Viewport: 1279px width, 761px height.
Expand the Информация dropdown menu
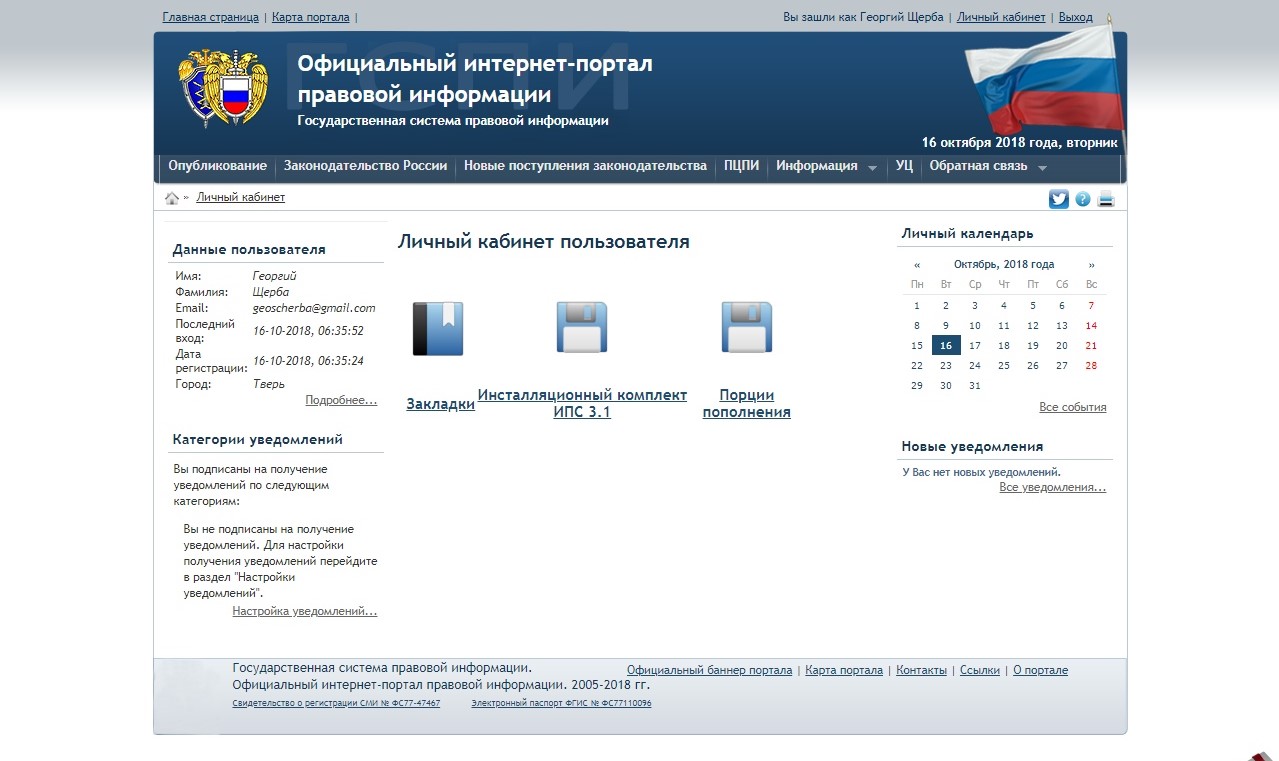click(825, 166)
